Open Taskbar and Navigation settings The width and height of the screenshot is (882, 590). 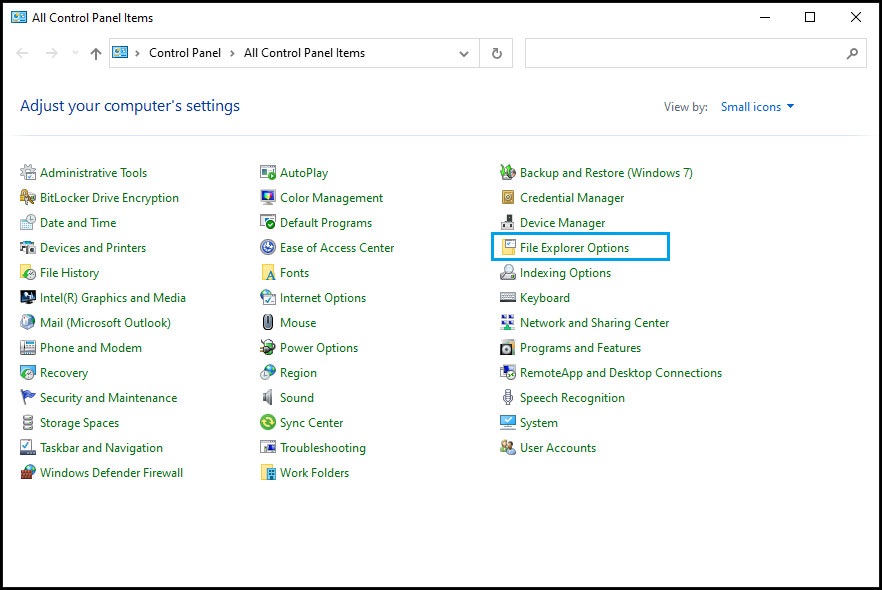coord(101,448)
